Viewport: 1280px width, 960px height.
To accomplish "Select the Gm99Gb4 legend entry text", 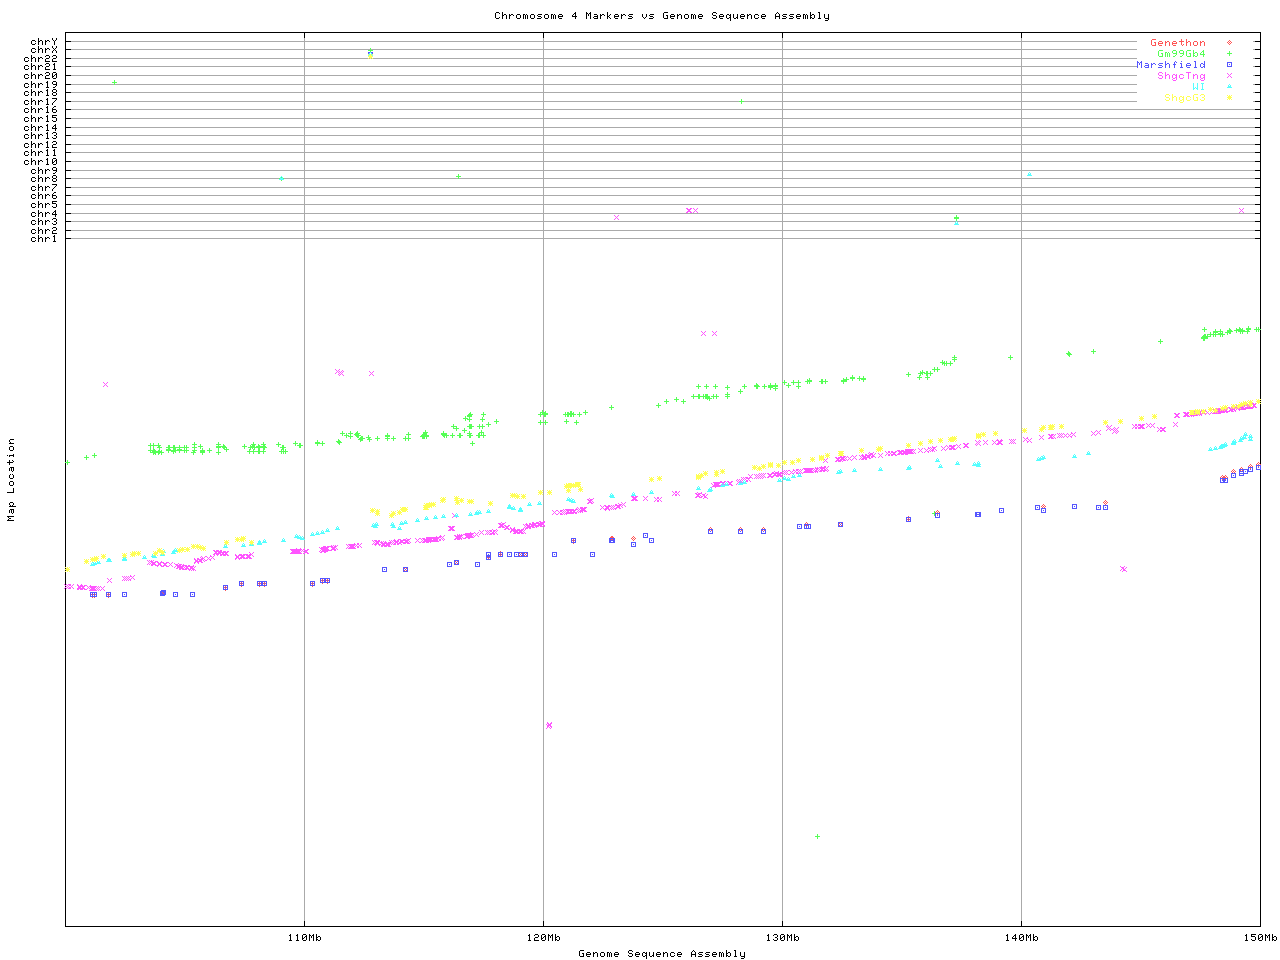I will [x=1181, y=54].
